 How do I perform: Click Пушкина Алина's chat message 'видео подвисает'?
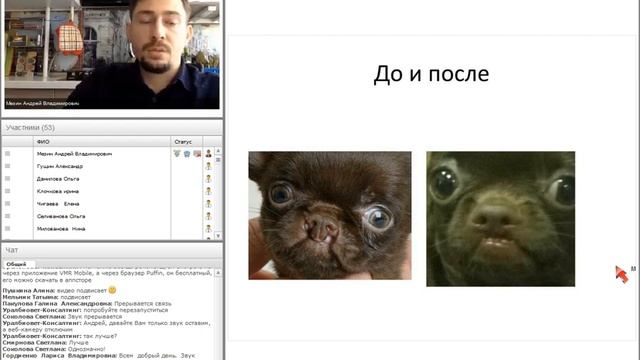click(81, 291)
